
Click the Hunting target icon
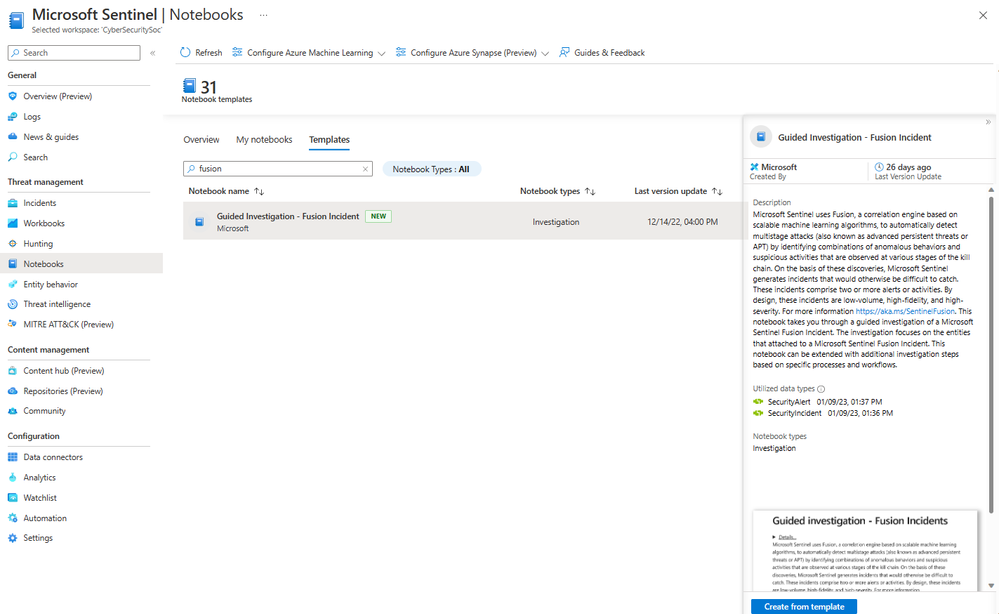tap(13, 244)
